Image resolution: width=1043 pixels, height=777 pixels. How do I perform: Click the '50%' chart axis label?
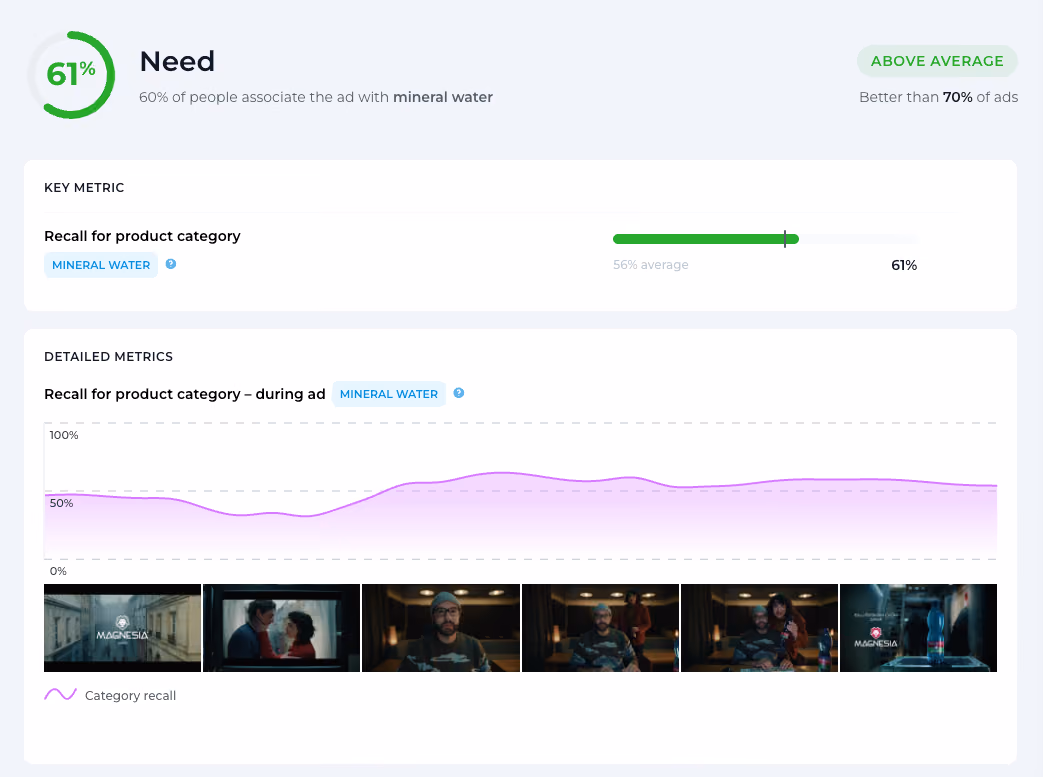61,503
